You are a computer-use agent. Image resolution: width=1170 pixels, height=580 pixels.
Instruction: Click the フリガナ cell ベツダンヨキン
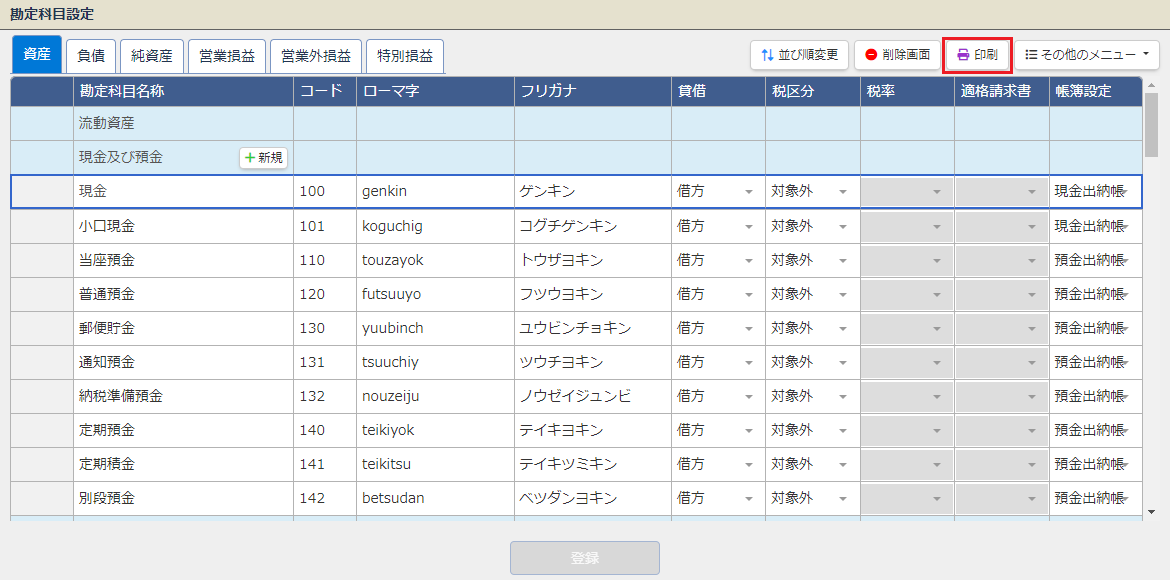click(592, 498)
